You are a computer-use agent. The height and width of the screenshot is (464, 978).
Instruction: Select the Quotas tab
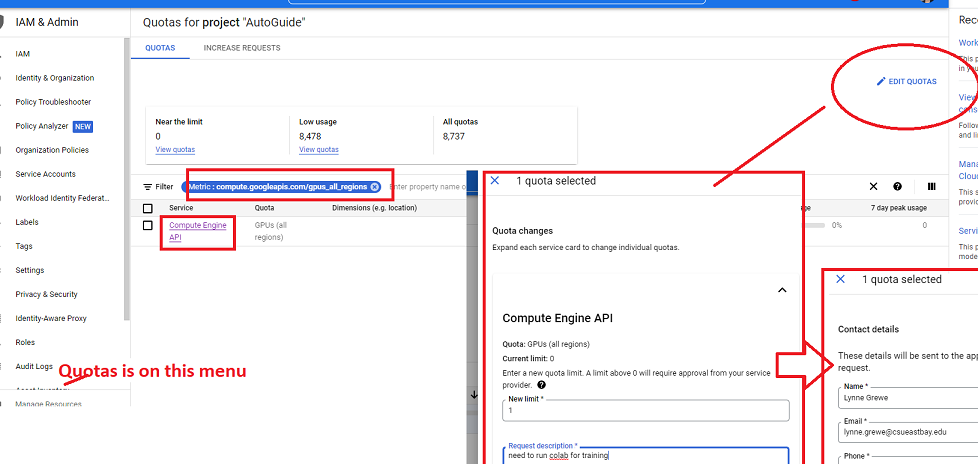click(160, 47)
